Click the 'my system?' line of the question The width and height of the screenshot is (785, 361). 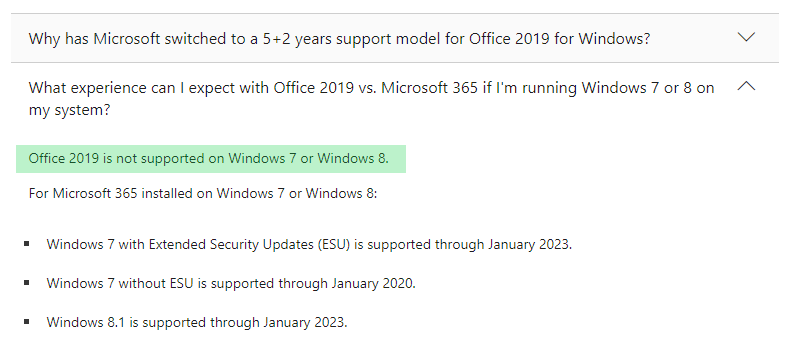coord(69,110)
